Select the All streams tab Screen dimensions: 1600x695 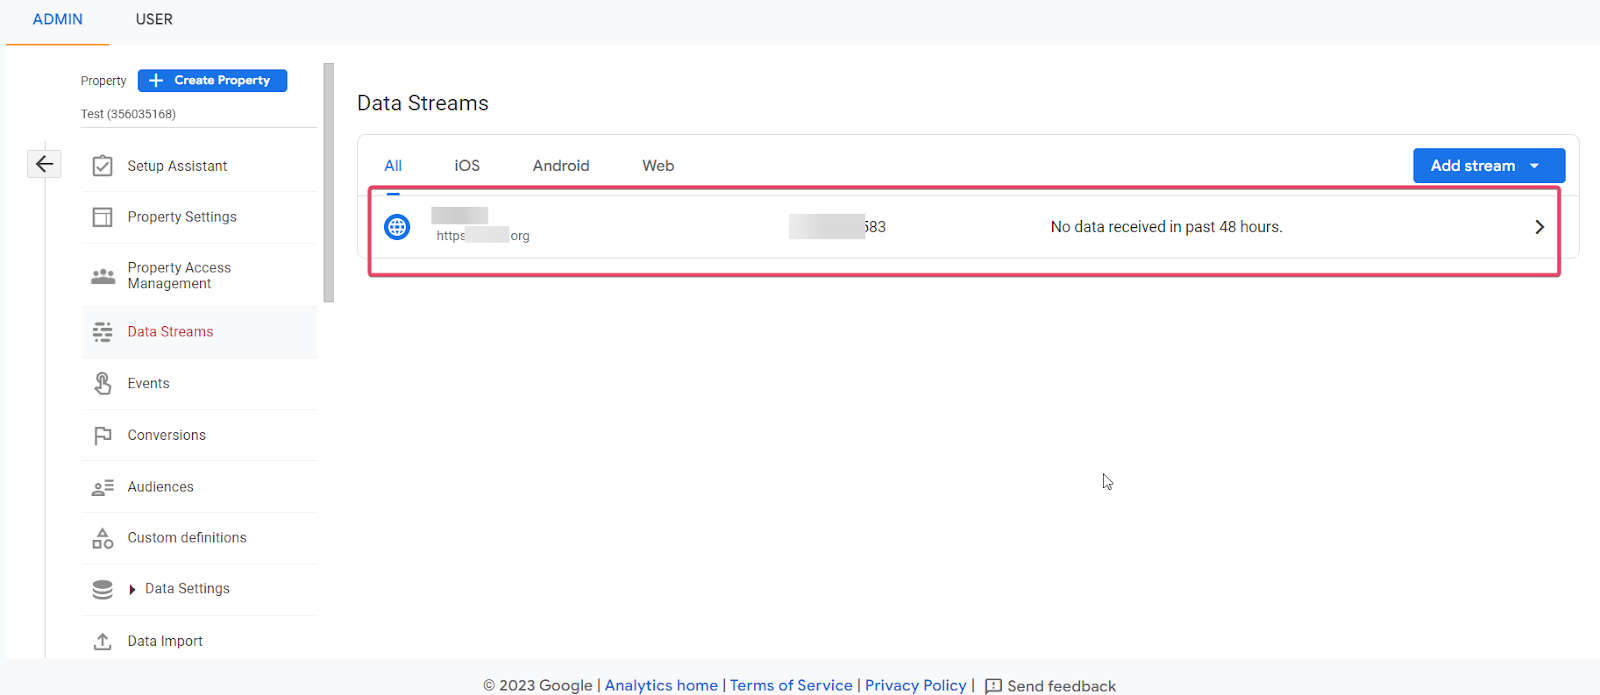point(393,166)
